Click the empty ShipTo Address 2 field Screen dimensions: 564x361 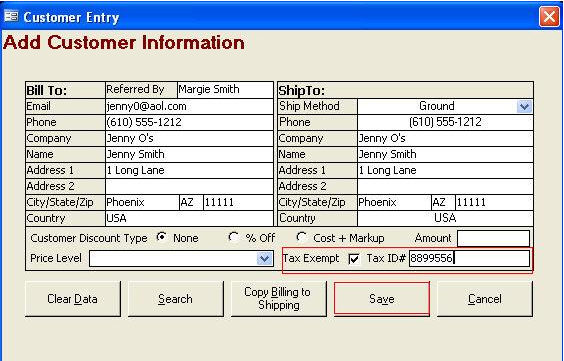pos(445,186)
